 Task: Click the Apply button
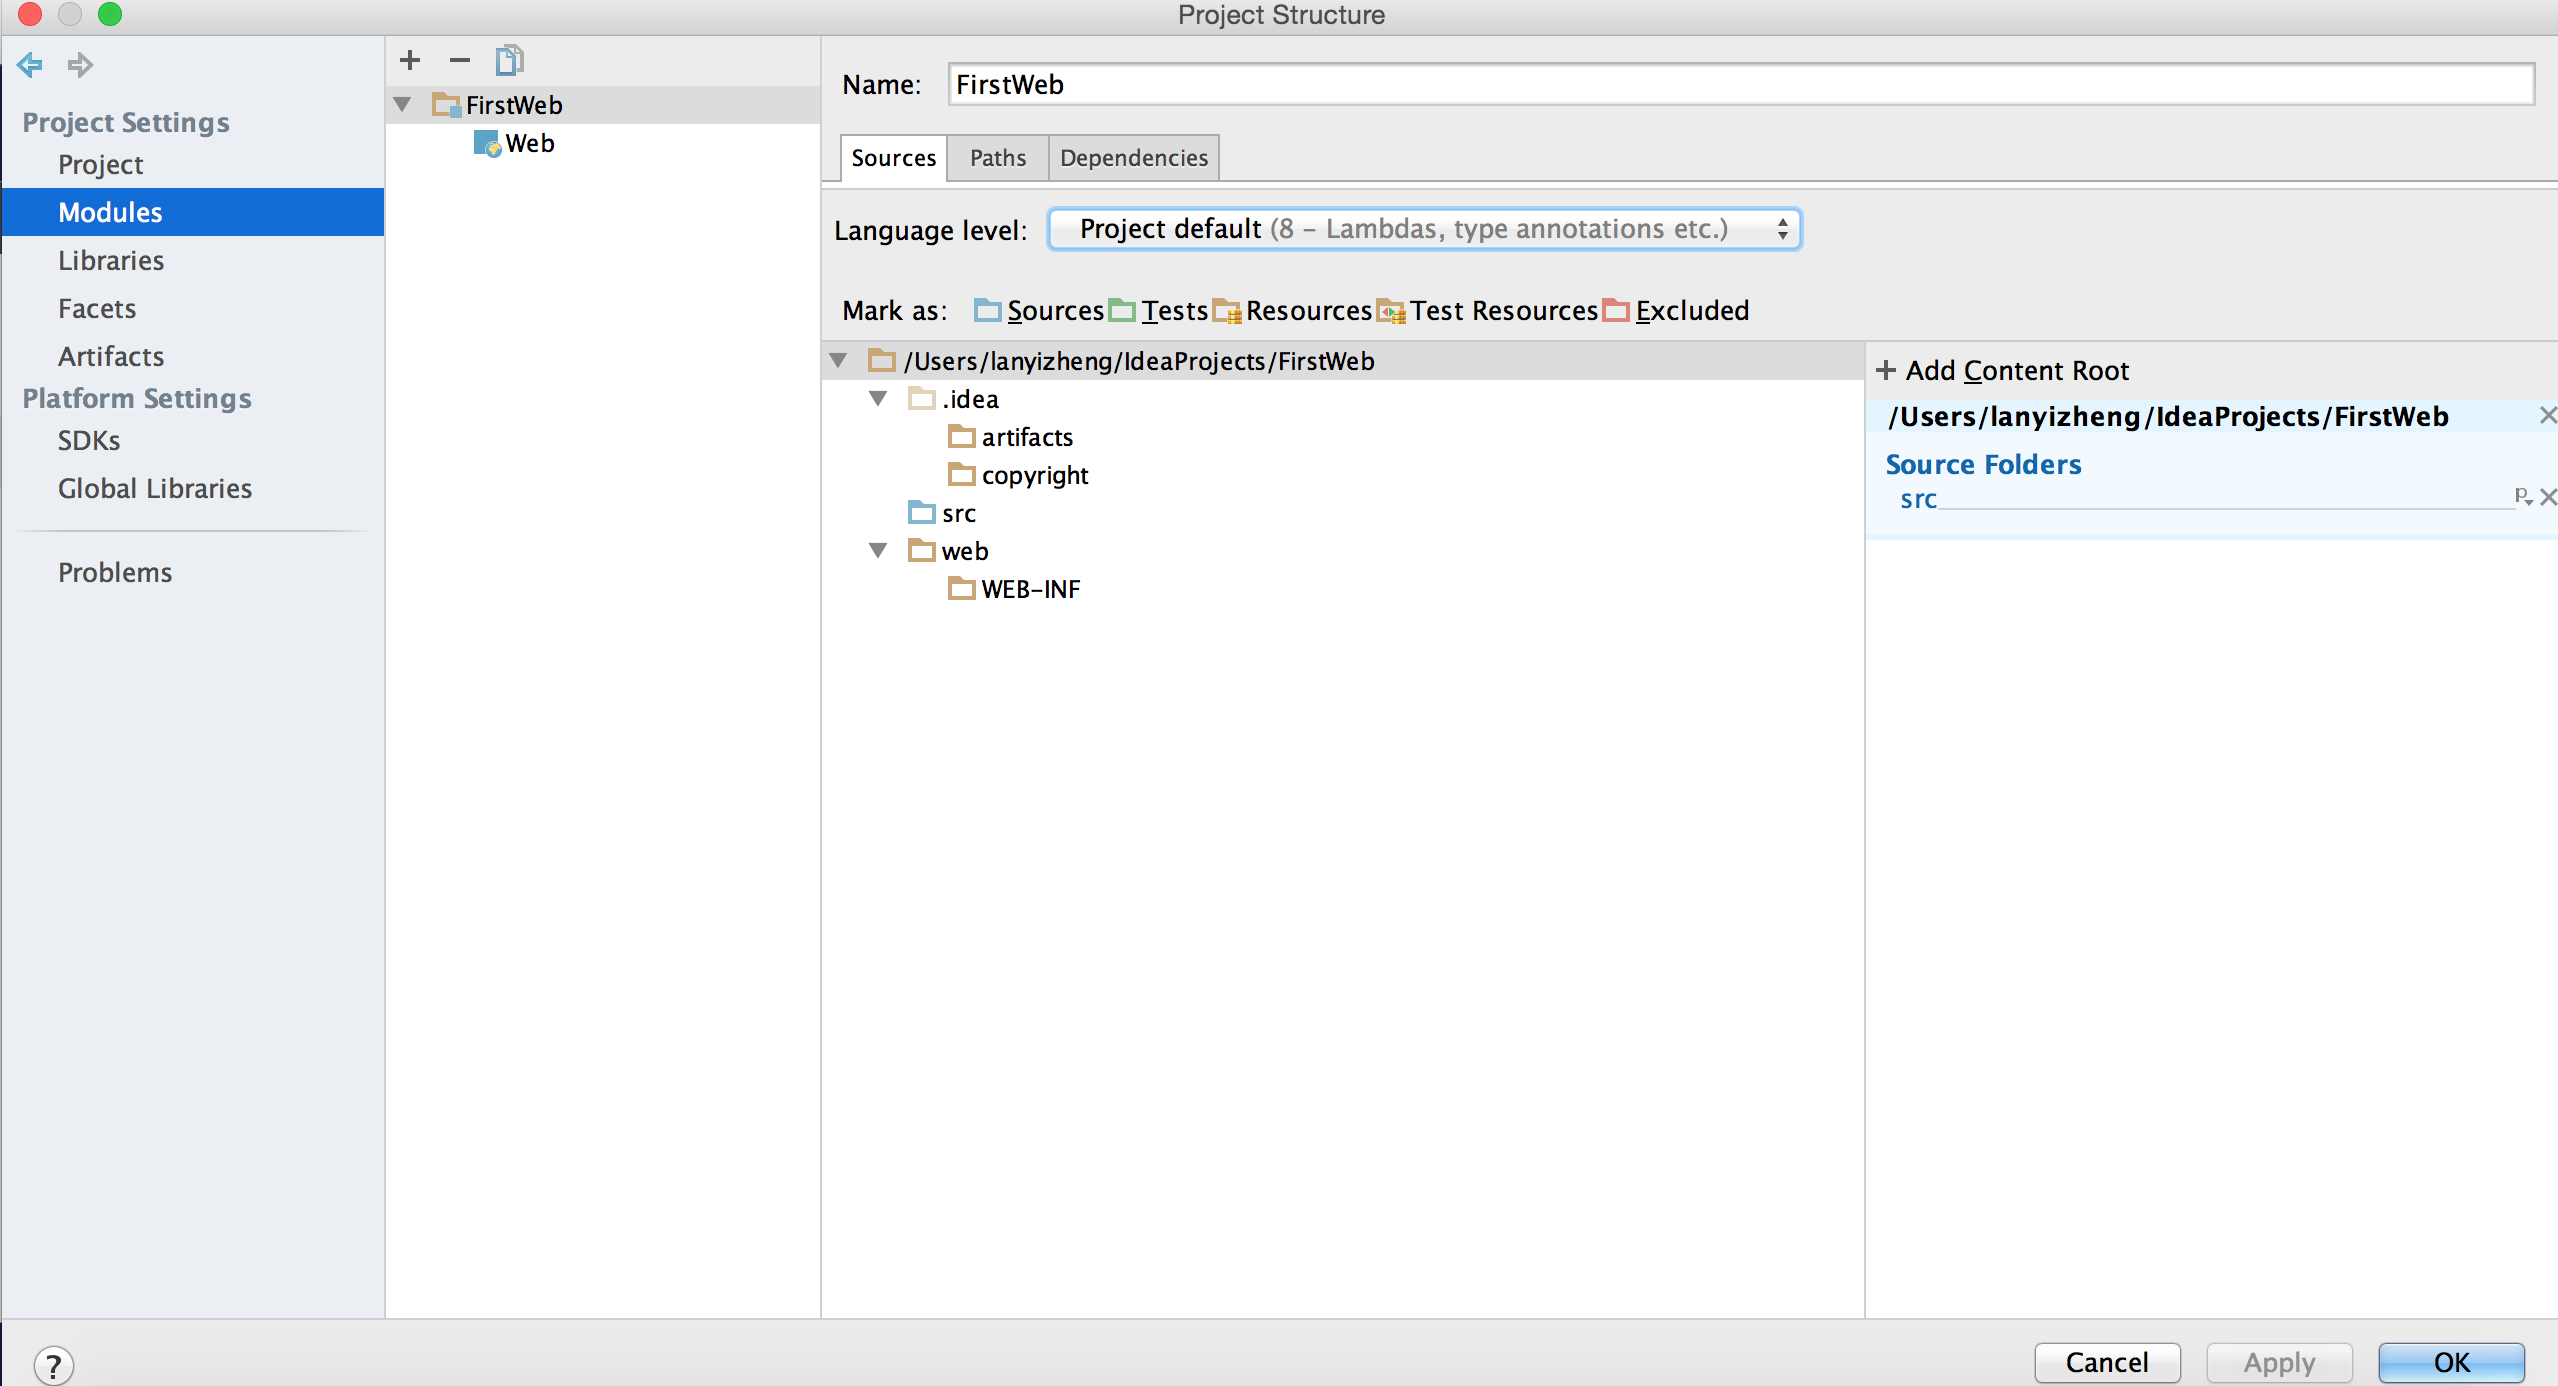(x=2279, y=1362)
